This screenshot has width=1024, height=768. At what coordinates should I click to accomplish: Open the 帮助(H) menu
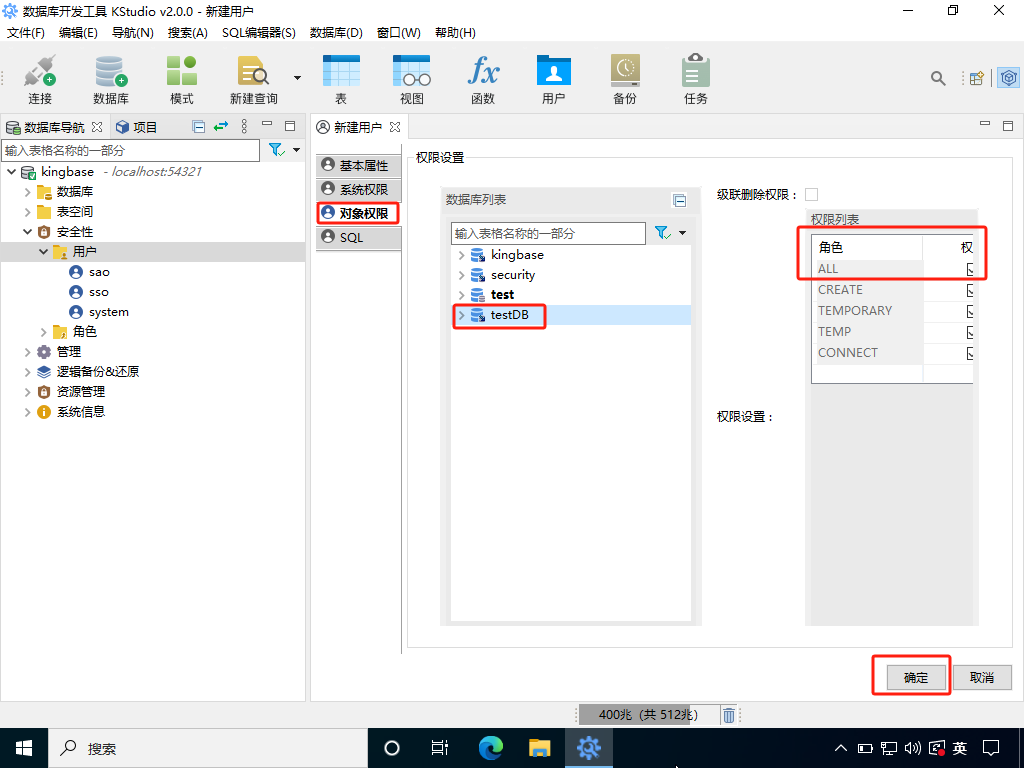(455, 33)
